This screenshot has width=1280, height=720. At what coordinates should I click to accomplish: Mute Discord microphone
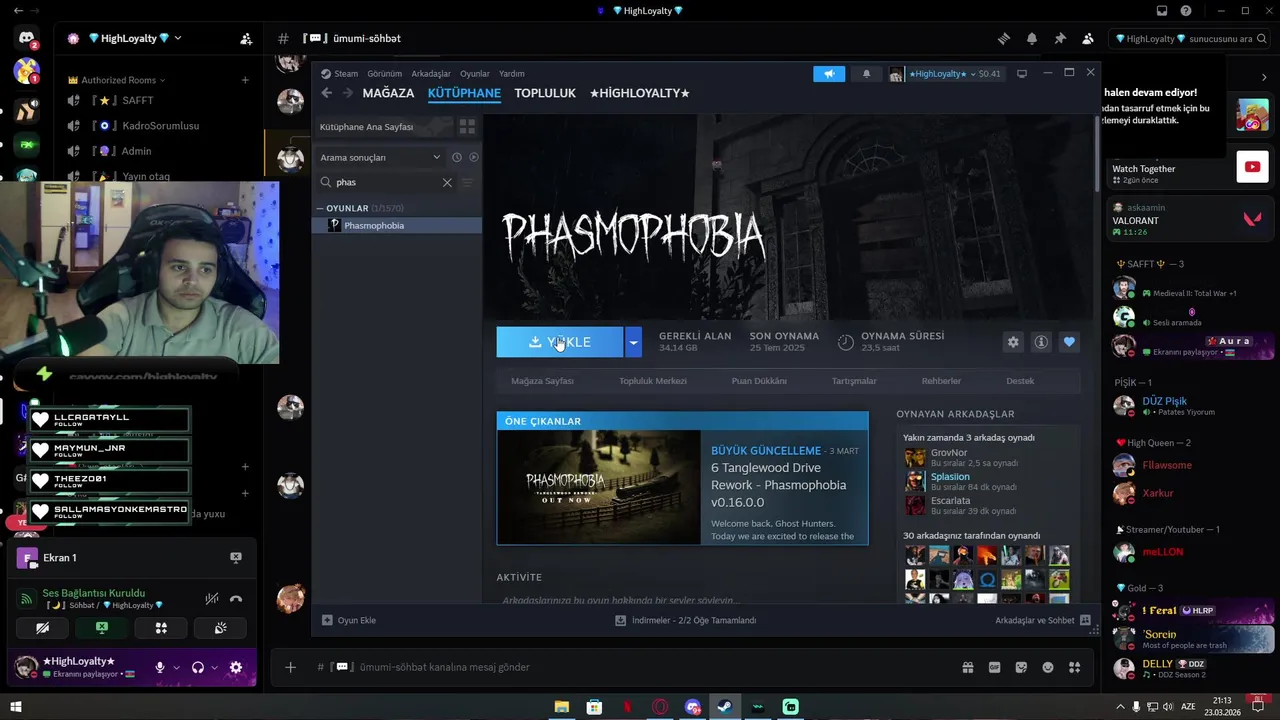click(160, 667)
